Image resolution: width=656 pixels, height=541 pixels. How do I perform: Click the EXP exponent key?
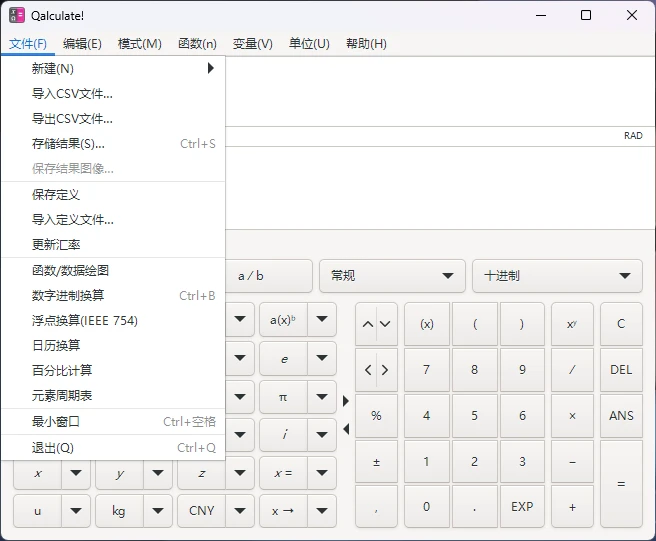(522, 507)
